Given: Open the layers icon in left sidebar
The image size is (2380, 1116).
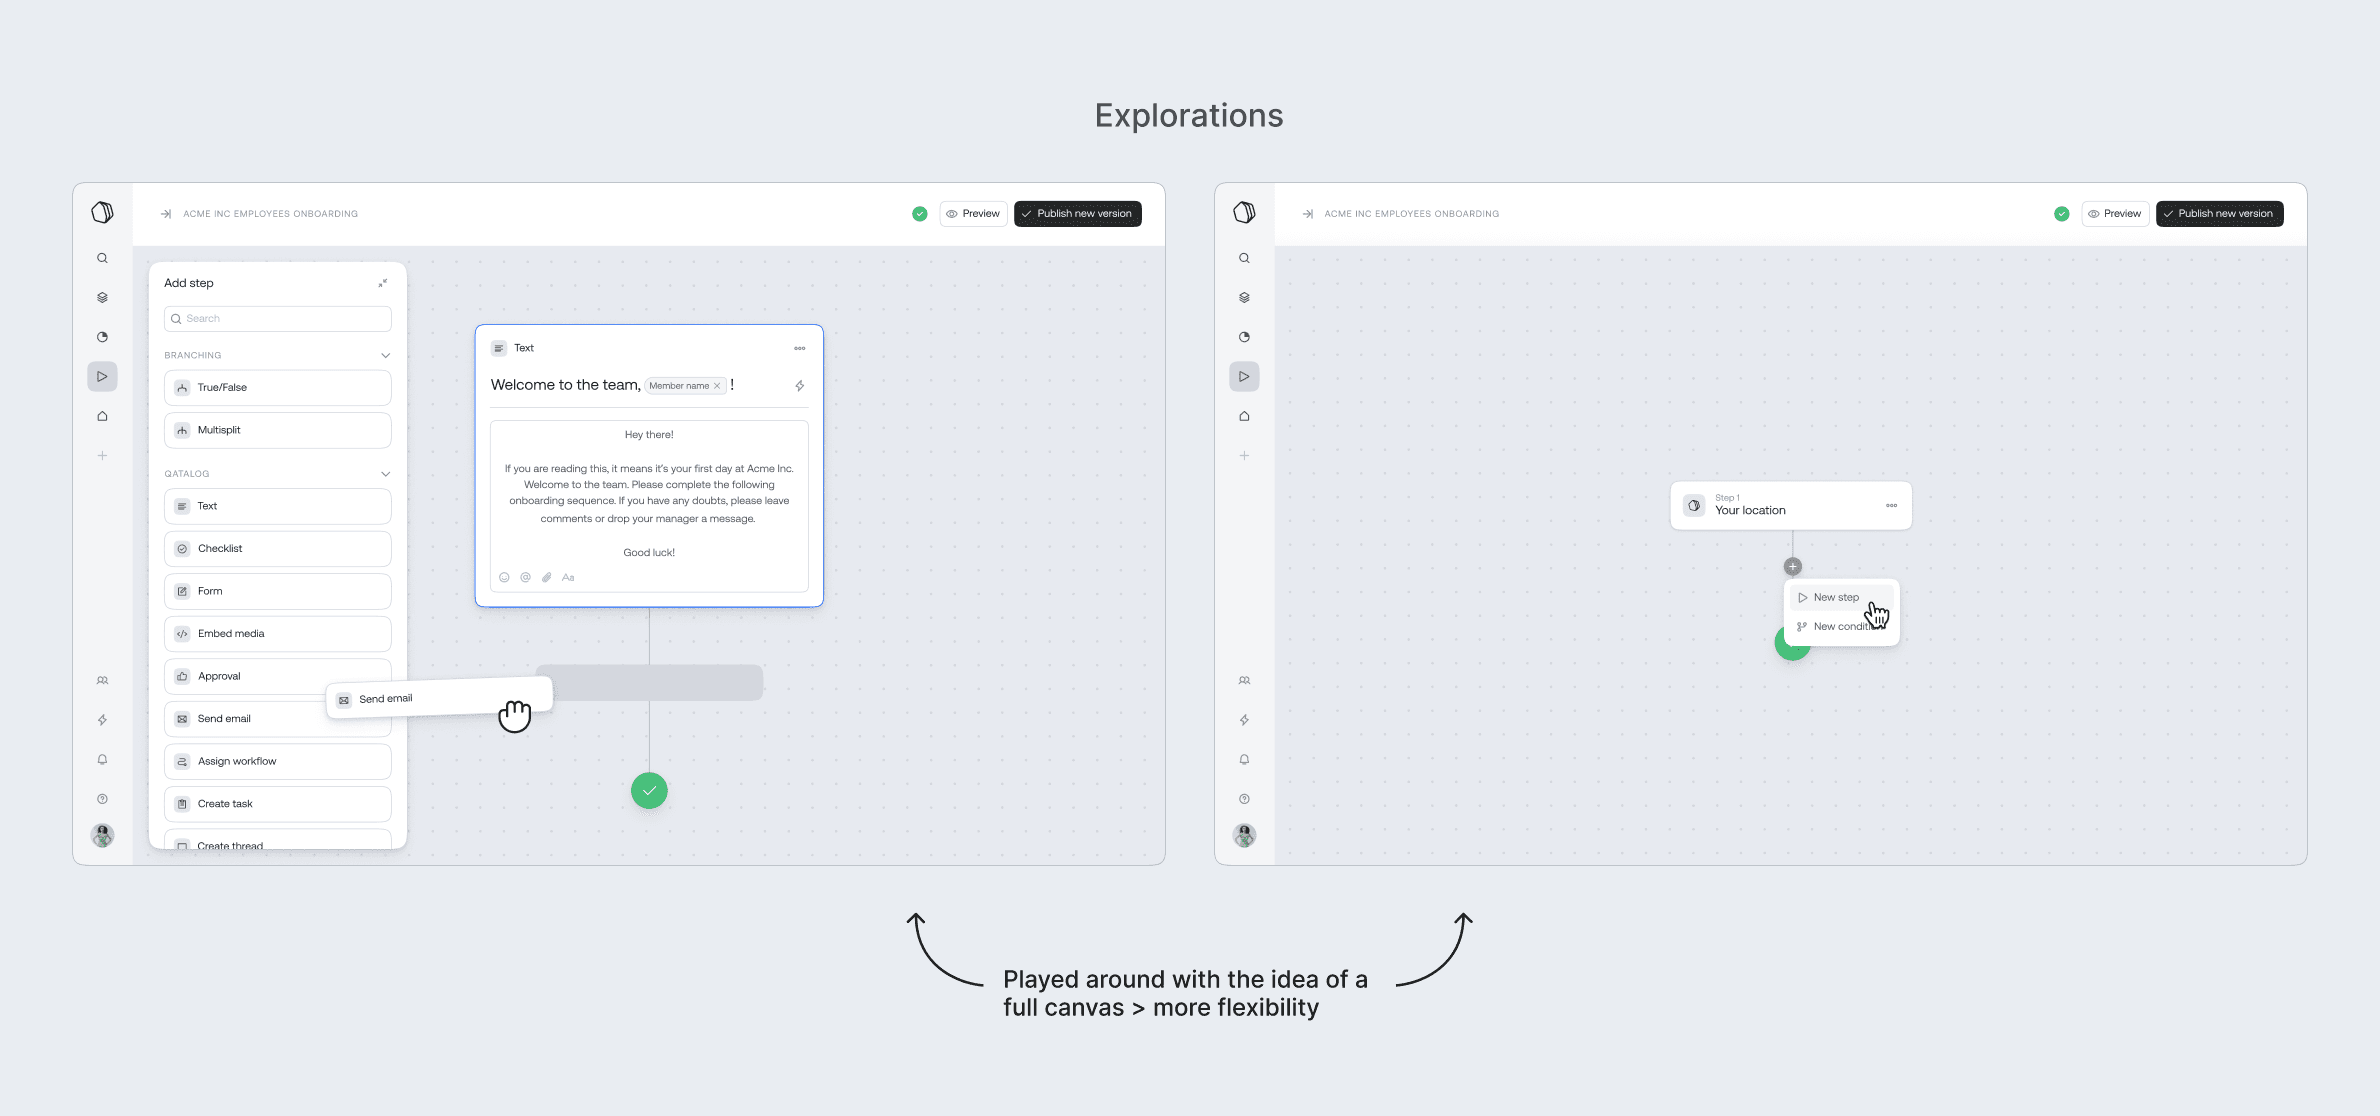Looking at the screenshot, I should point(102,297).
